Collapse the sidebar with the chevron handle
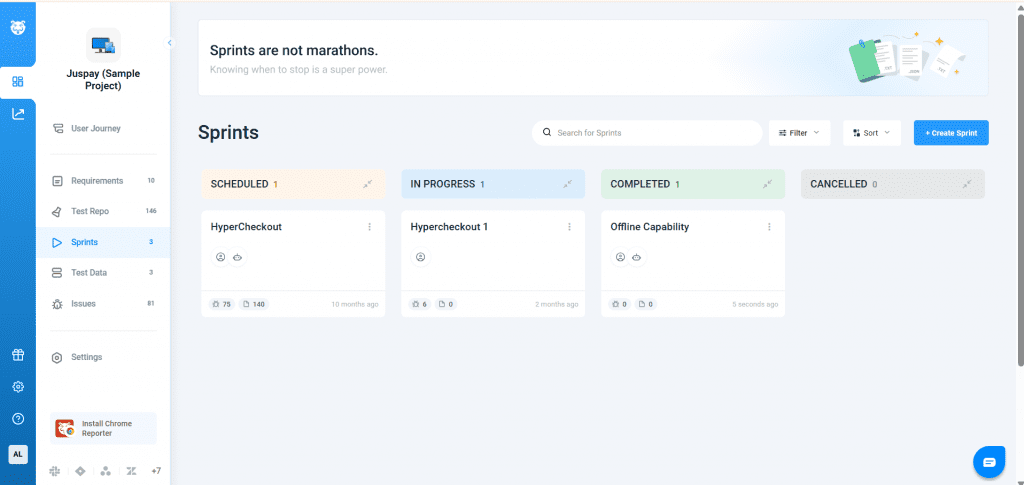Viewport: 1024px width, 485px height. (169, 43)
